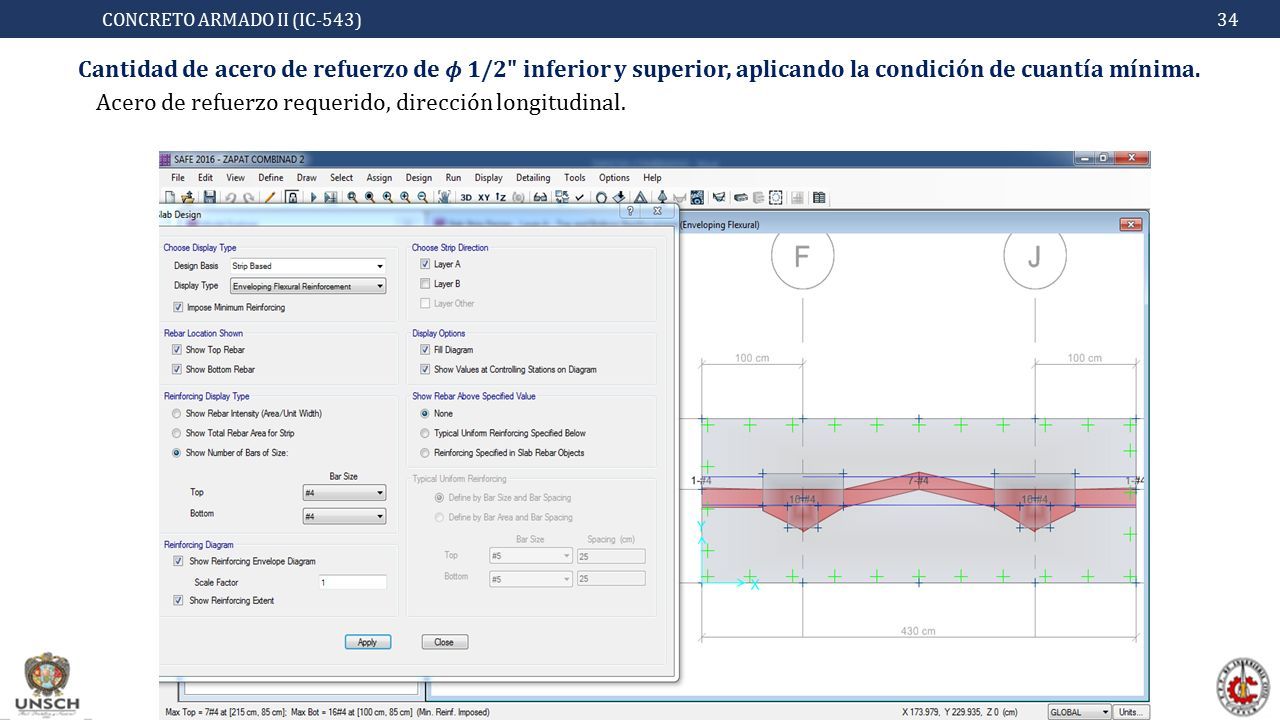Image resolution: width=1280 pixels, height=720 pixels.
Task: Click the circle object shape icon
Action: (x=601, y=197)
